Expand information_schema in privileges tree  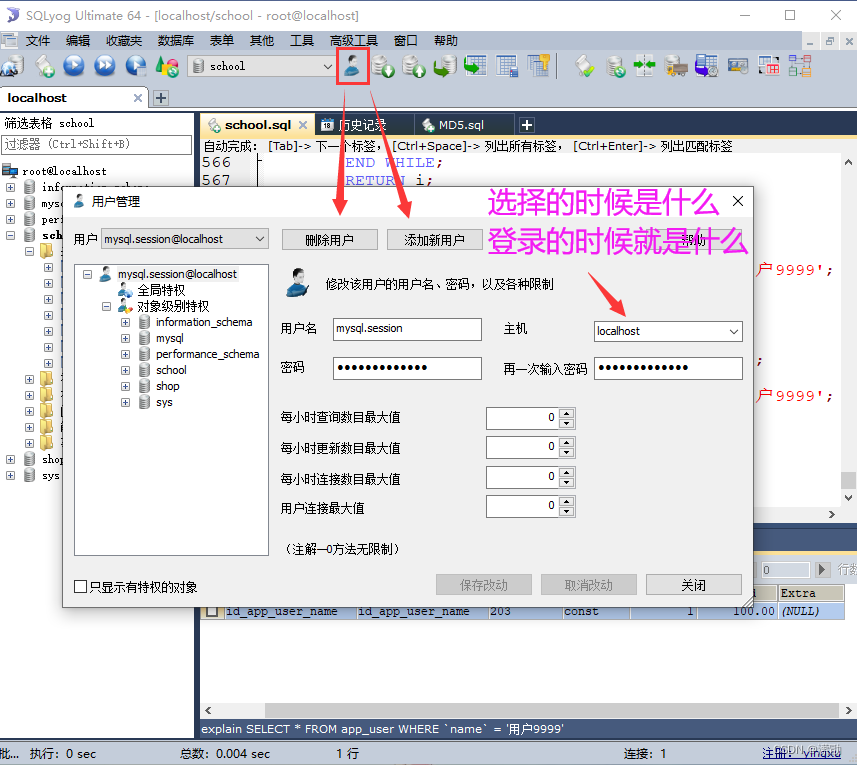[x=126, y=322]
